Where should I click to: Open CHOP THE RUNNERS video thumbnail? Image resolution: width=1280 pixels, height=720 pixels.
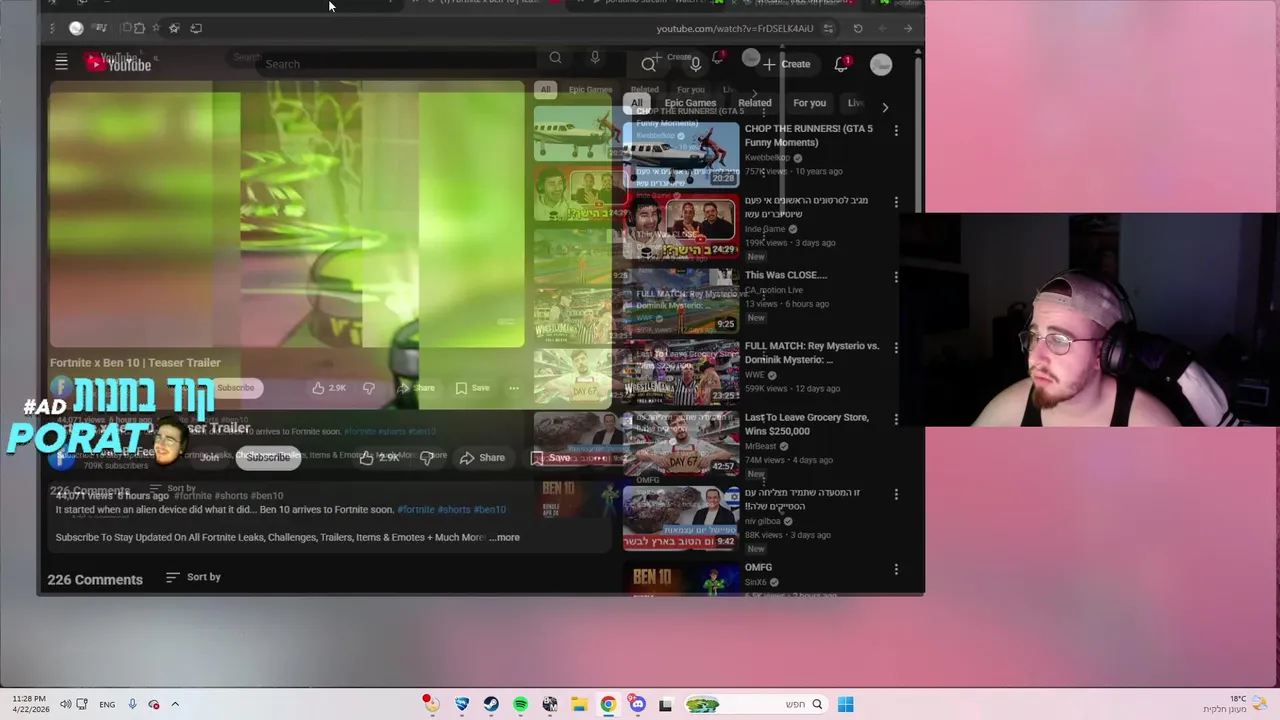tap(681, 155)
